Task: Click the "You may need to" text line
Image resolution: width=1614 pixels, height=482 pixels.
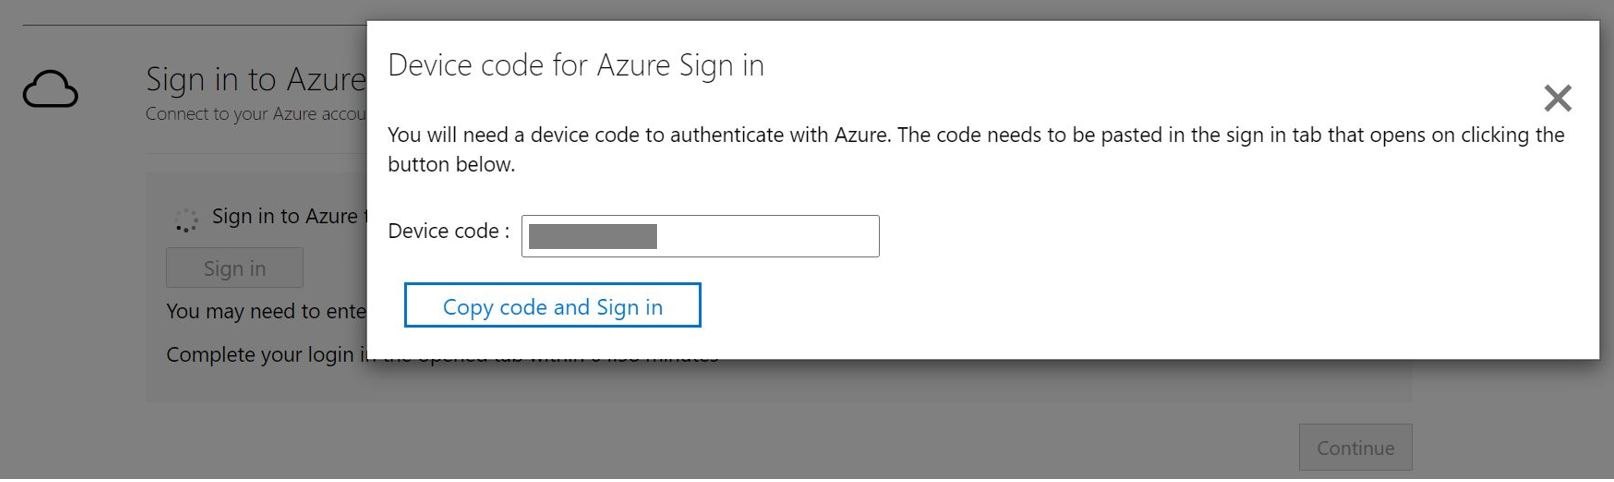Action: point(265,311)
